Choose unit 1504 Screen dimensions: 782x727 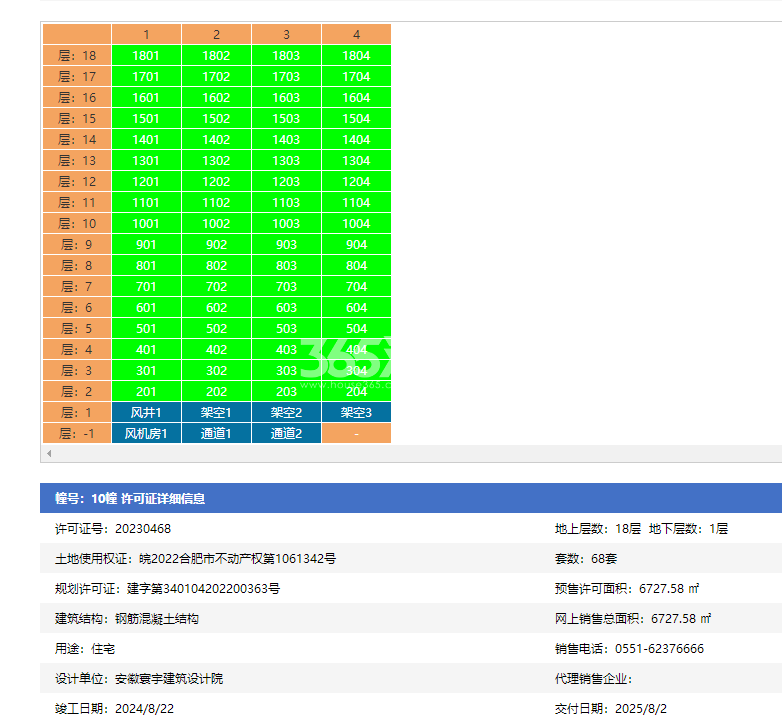tap(356, 118)
